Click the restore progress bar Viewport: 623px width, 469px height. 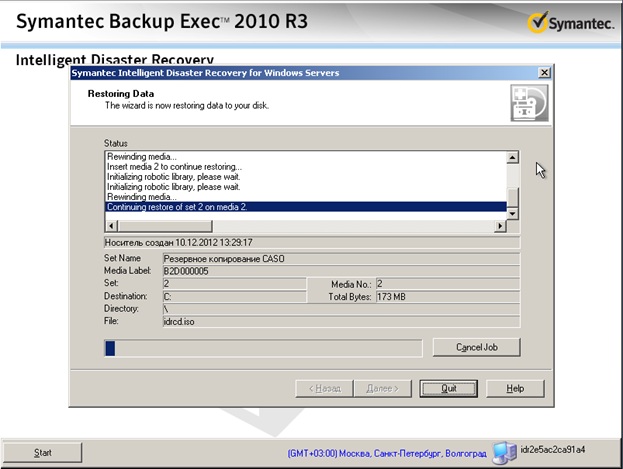pyautogui.click(x=263, y=348)
